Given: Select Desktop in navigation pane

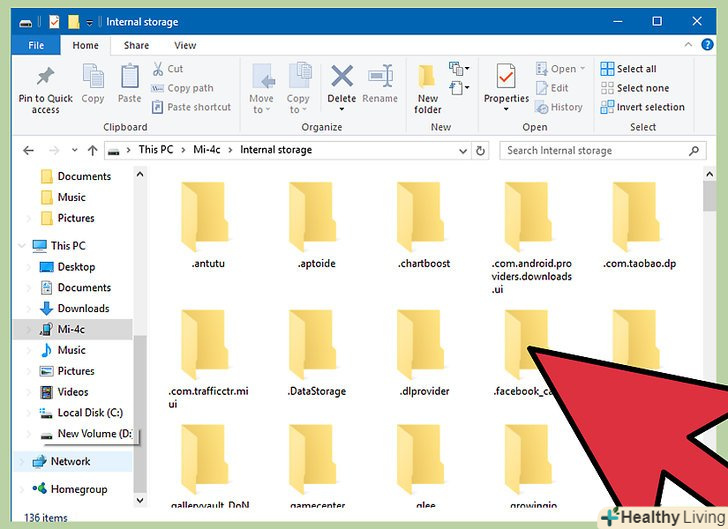Looking at the screenshot, I should pos(67,267).
